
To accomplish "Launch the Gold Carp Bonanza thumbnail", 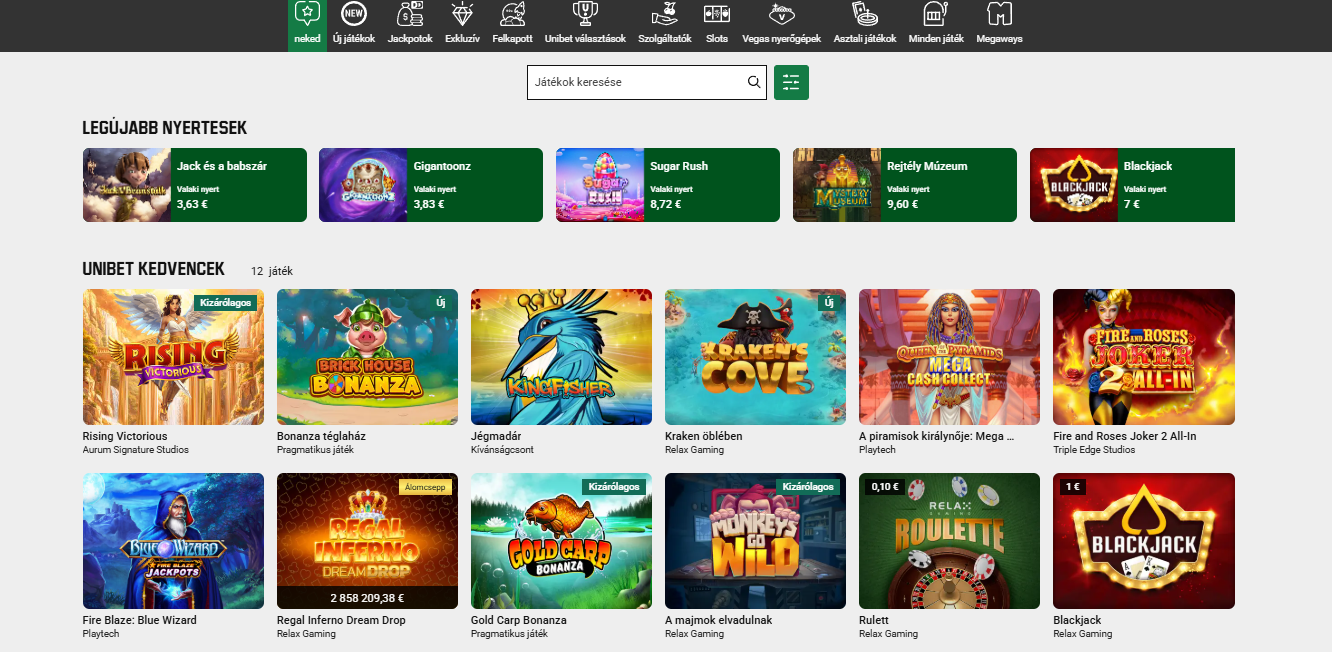I will 562,541.
